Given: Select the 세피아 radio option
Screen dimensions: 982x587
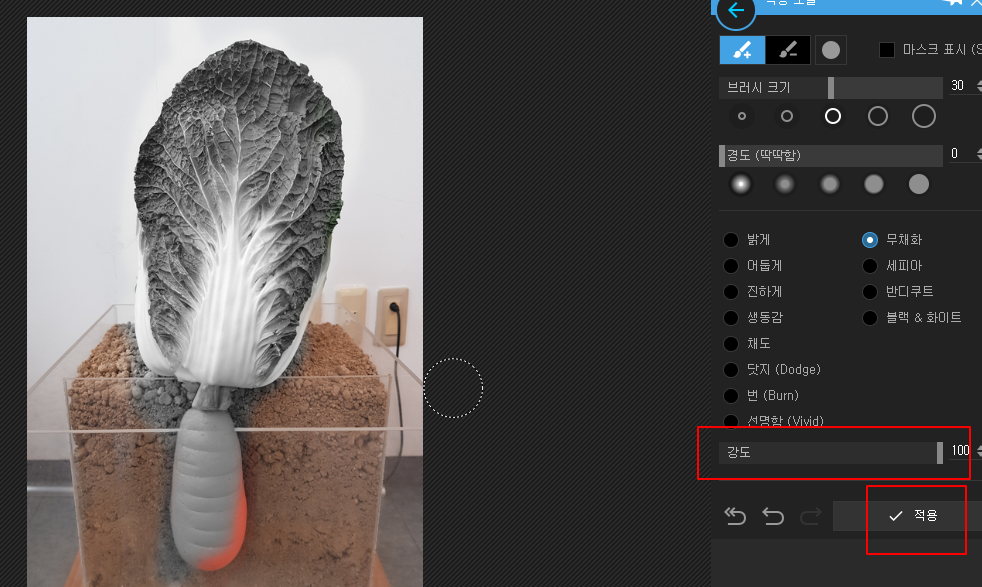Looking at the screenshot, I should 870,266.
